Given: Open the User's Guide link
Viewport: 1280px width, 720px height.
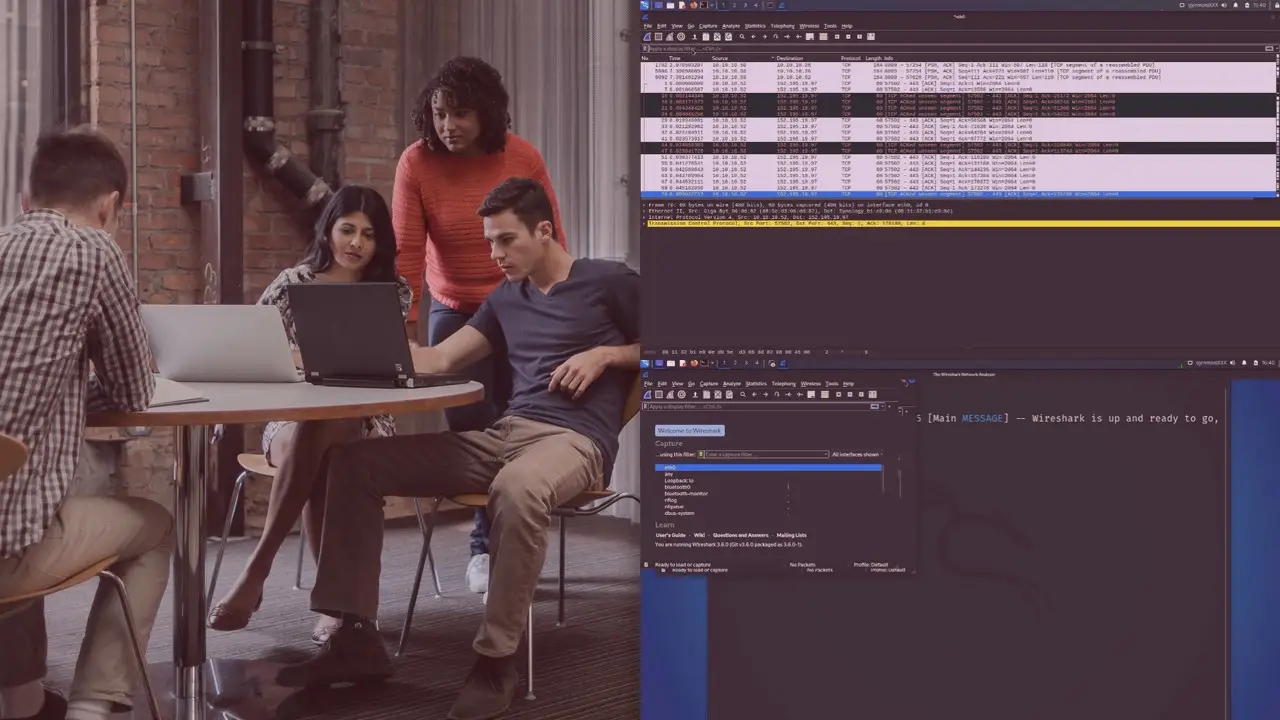Looking at the screenshot, I should pos(670,535).
